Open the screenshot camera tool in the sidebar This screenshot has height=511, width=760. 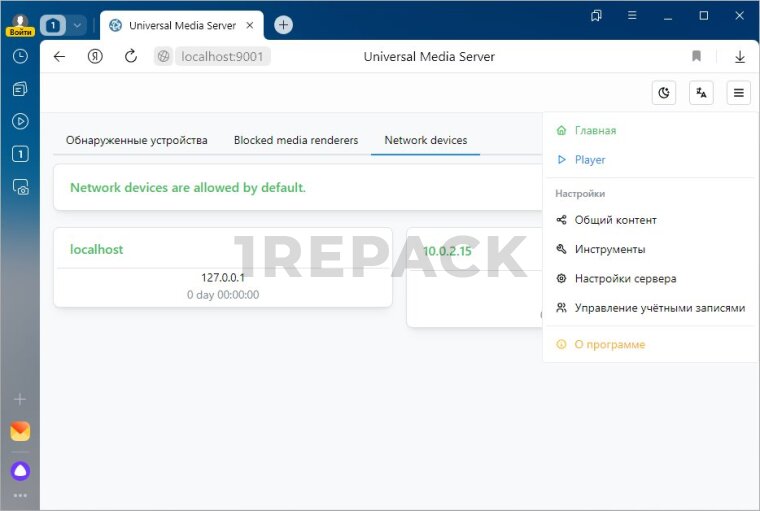click(20, 186)
